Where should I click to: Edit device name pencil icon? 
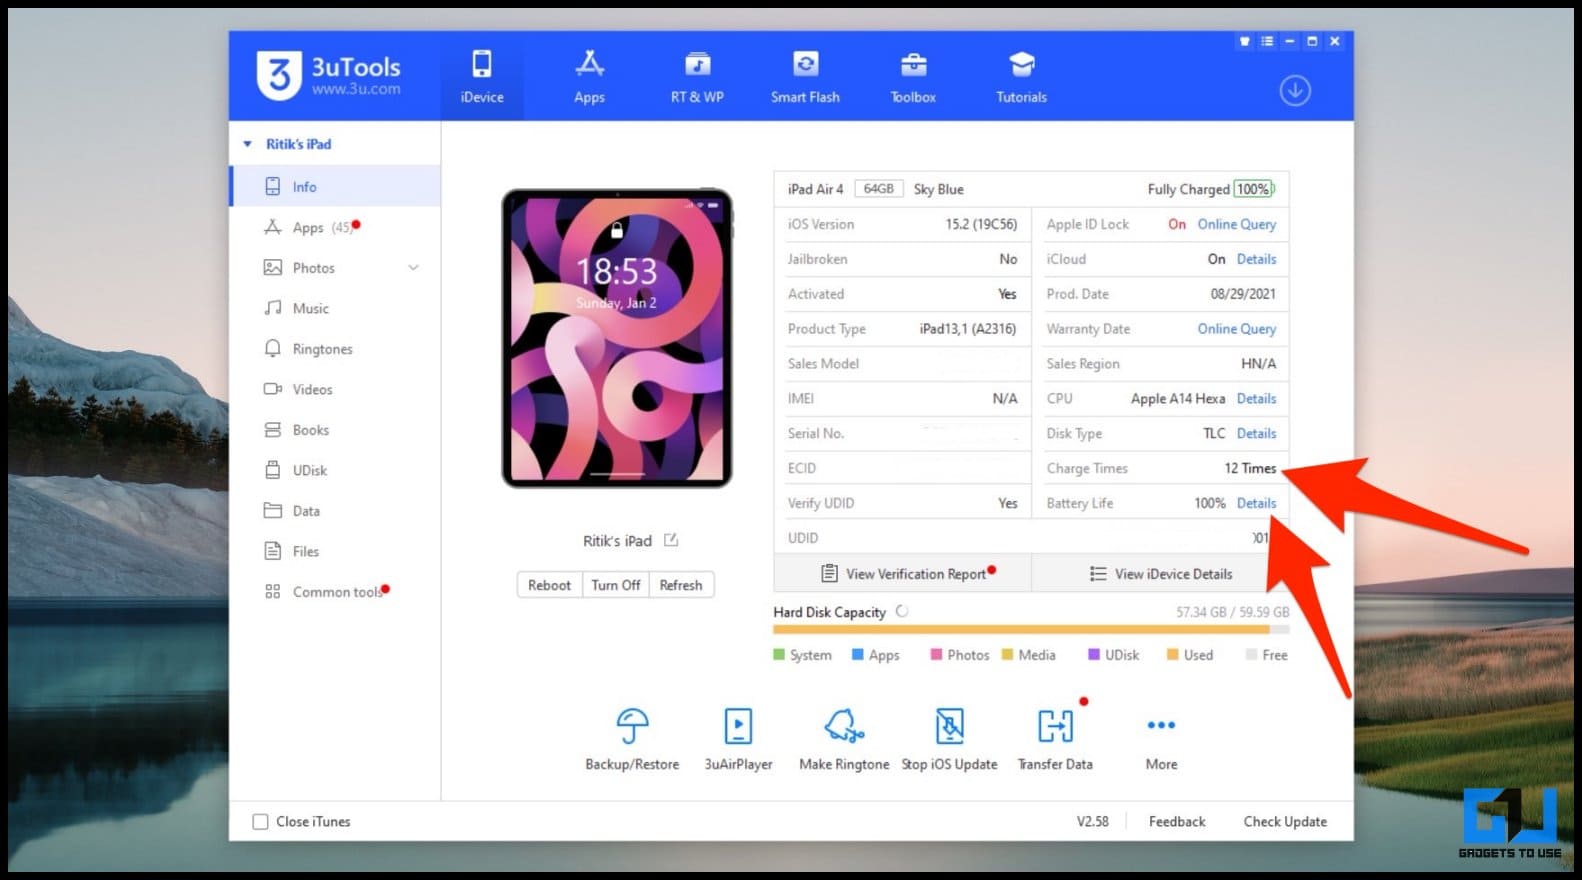click(671, 540)
